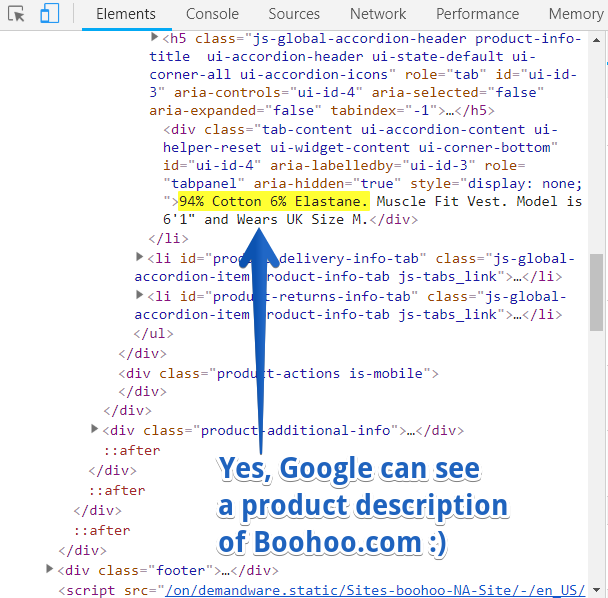The image size is (608, 598).
Task: Click the closing </ul> tag line
Action: [x=154, y=334]
